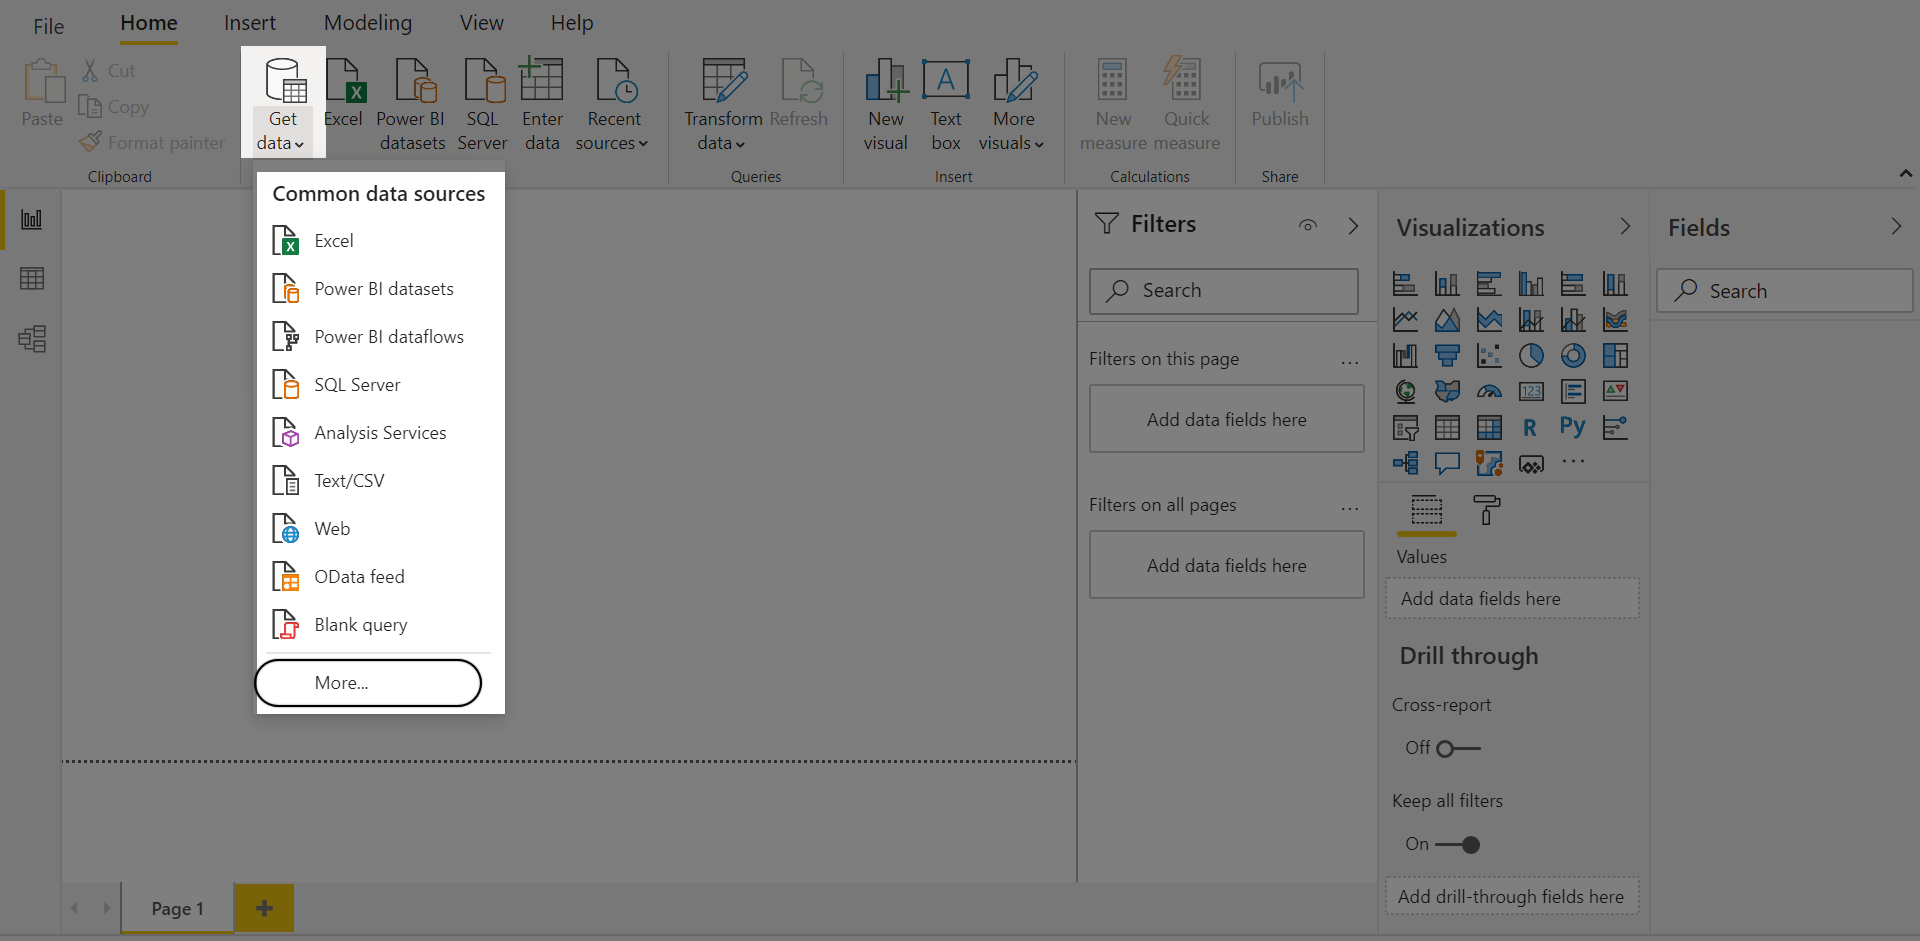Select the treemap visual

pos(1615,356)
